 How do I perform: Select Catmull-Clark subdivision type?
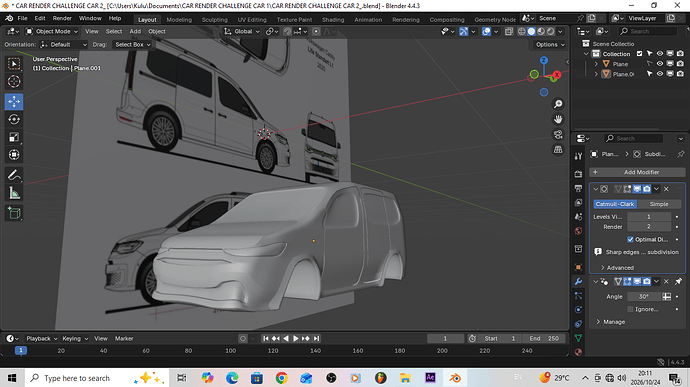click(615, 204)
